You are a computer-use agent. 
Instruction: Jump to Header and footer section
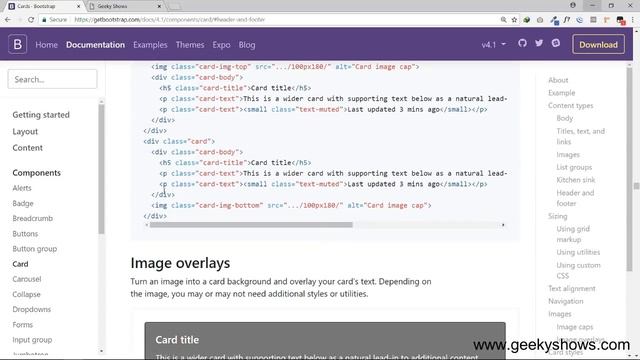pos(575,198)
